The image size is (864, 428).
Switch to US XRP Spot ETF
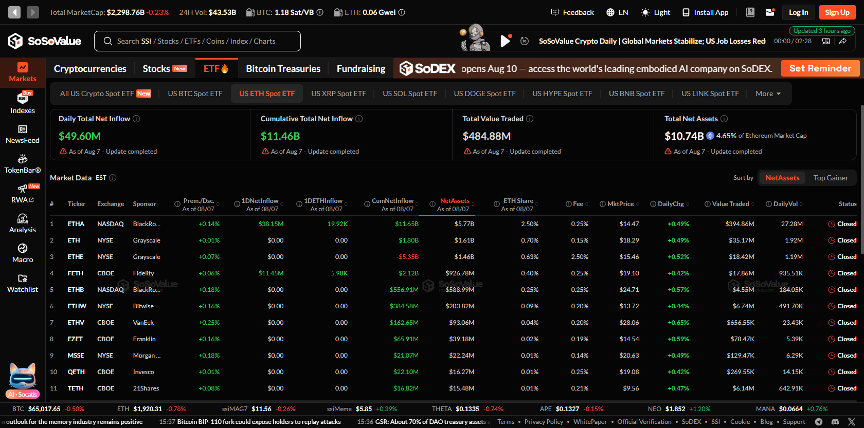click(x=338, y=94)
